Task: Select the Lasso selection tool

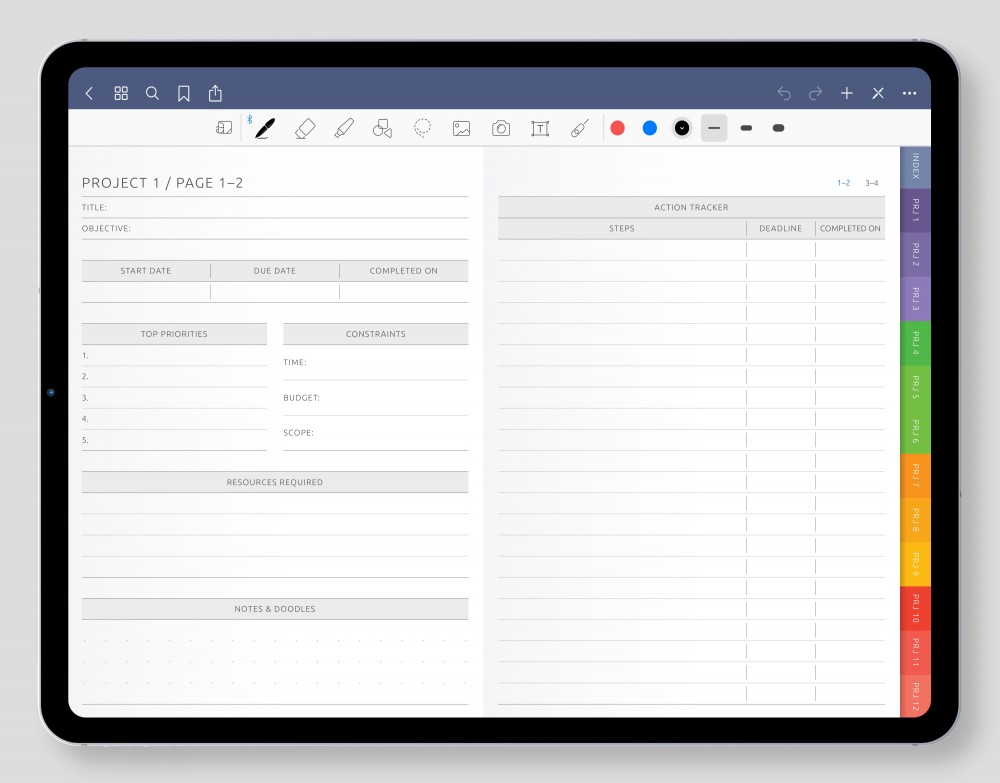Action: point(422,128)
